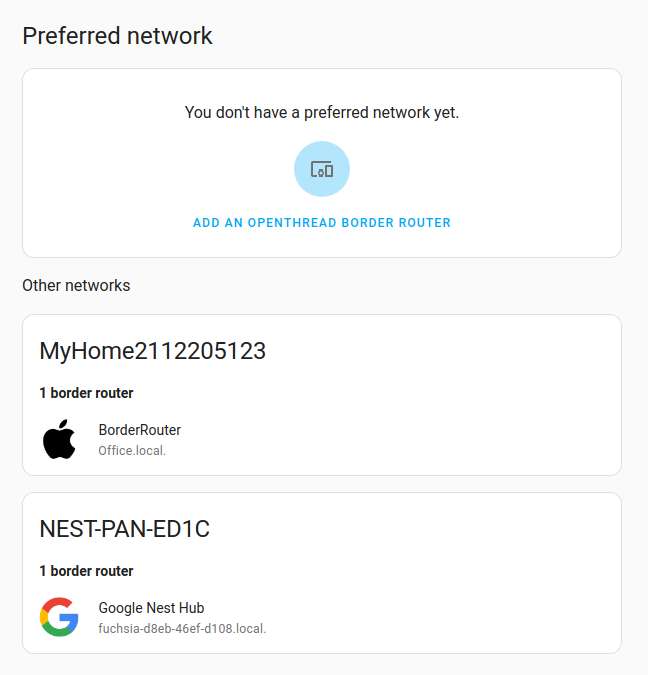Open the Google Nest Hub entry
Image resolution: width=648 pixels, height=675 pixels.
tap(151, 608)
